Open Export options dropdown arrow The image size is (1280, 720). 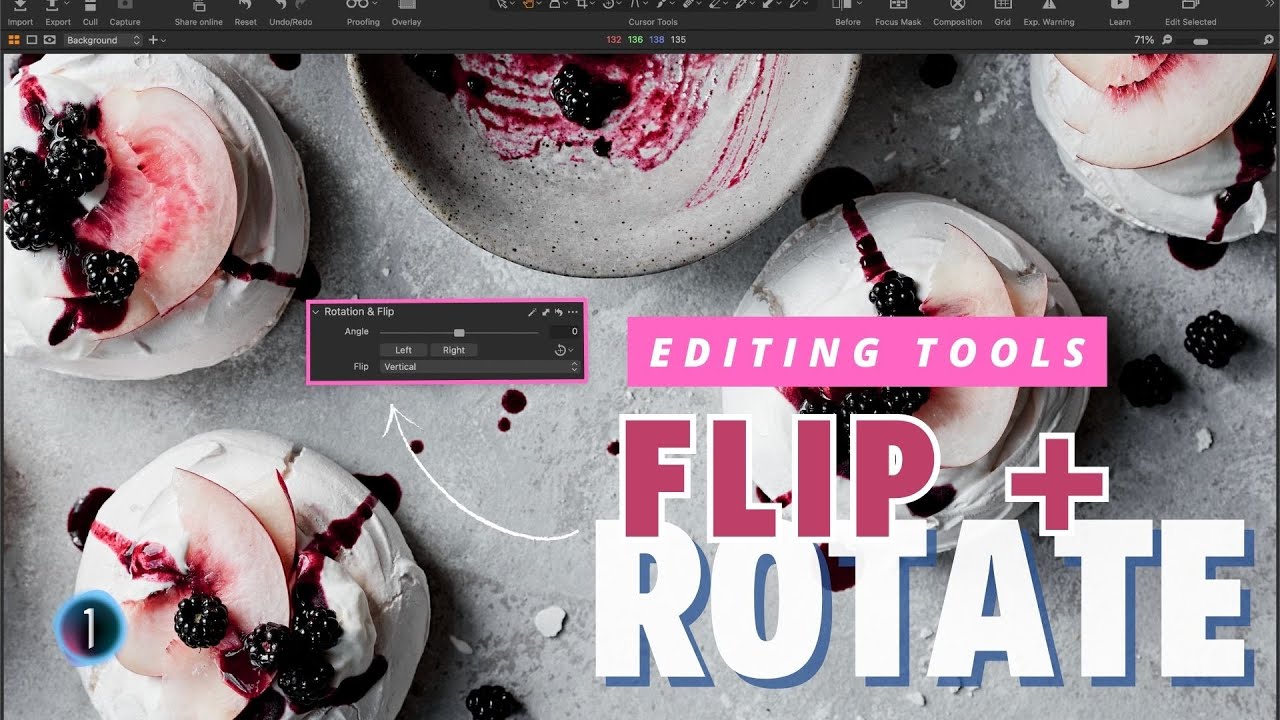pos(67,4)
